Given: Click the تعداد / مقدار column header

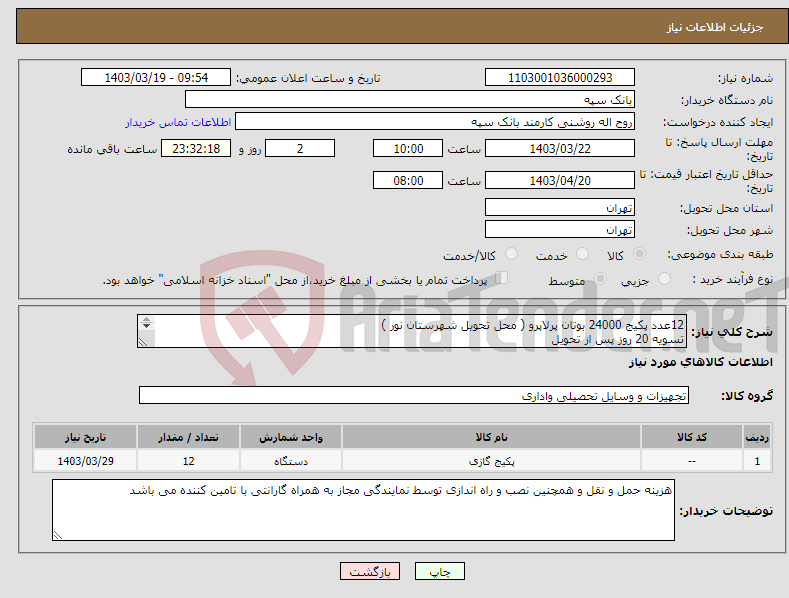Looking at the screenshot, I should 188,437.
